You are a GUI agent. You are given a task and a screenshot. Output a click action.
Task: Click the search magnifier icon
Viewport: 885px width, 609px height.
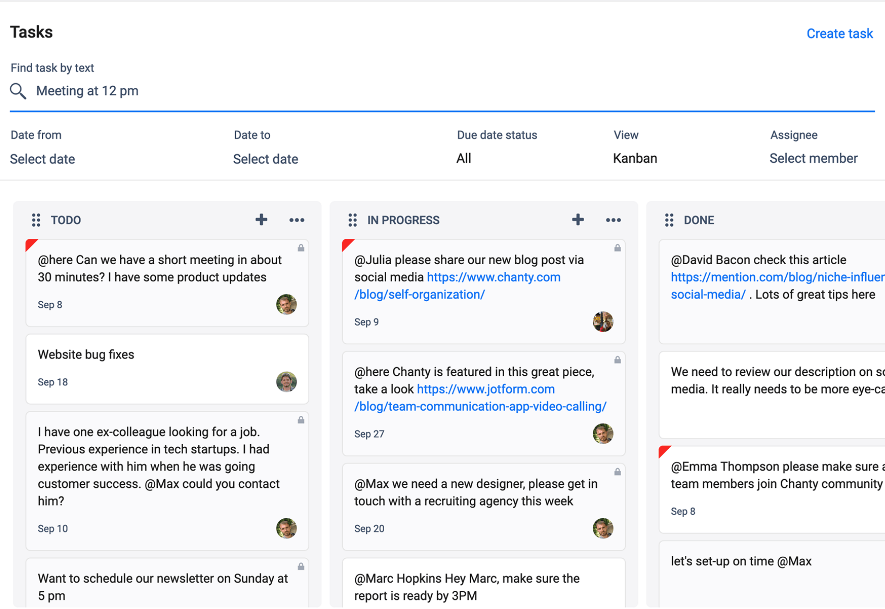(x=18, y=91)
